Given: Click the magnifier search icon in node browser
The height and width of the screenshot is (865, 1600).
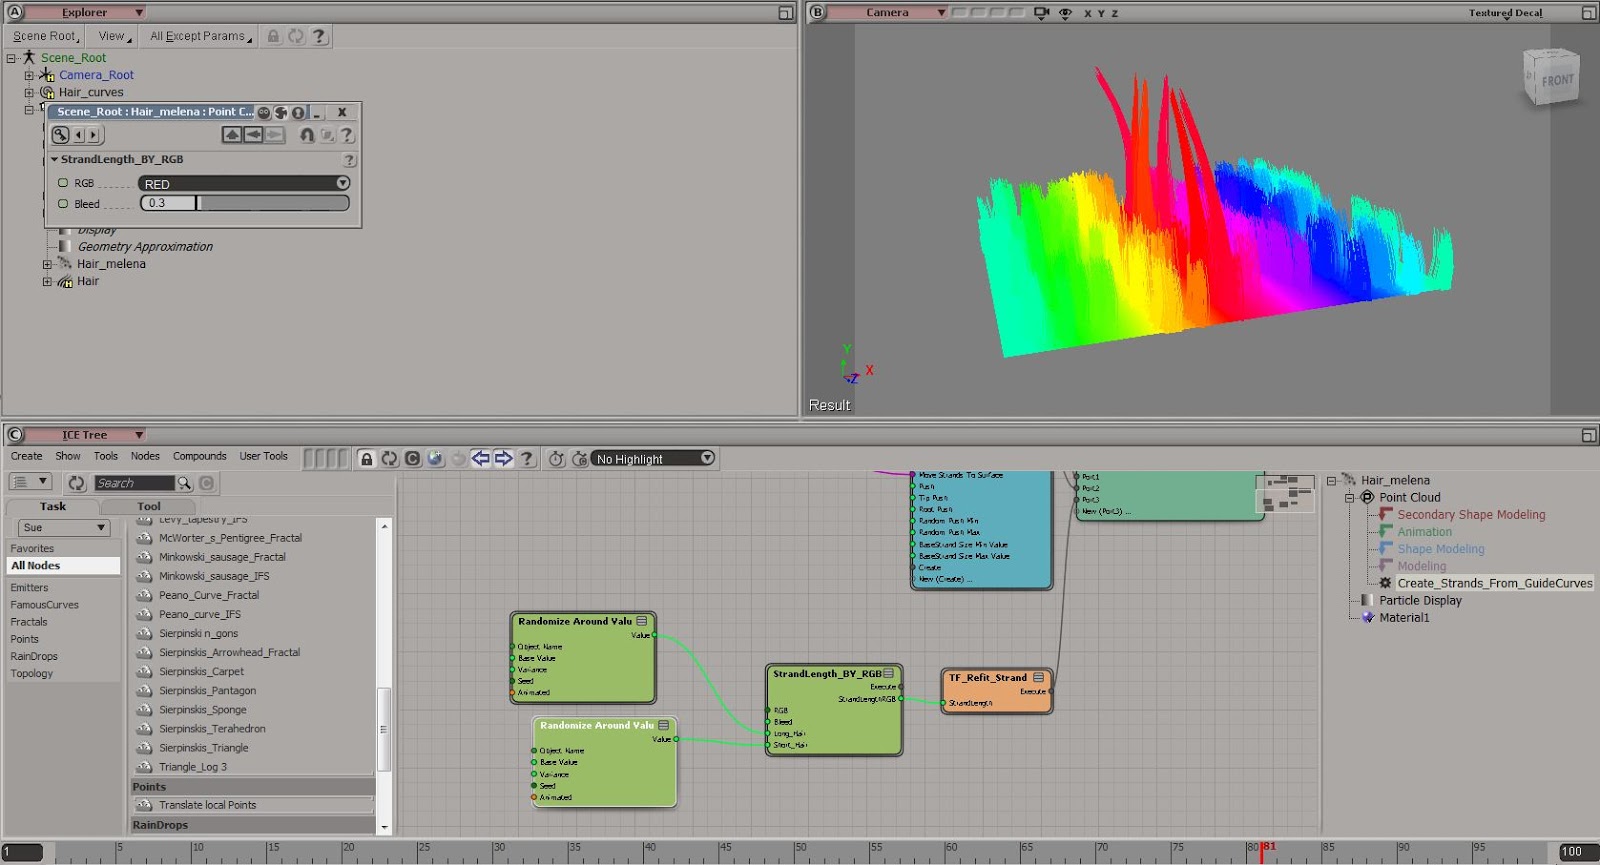Looking at the screenshot, I should pos(184,483).
